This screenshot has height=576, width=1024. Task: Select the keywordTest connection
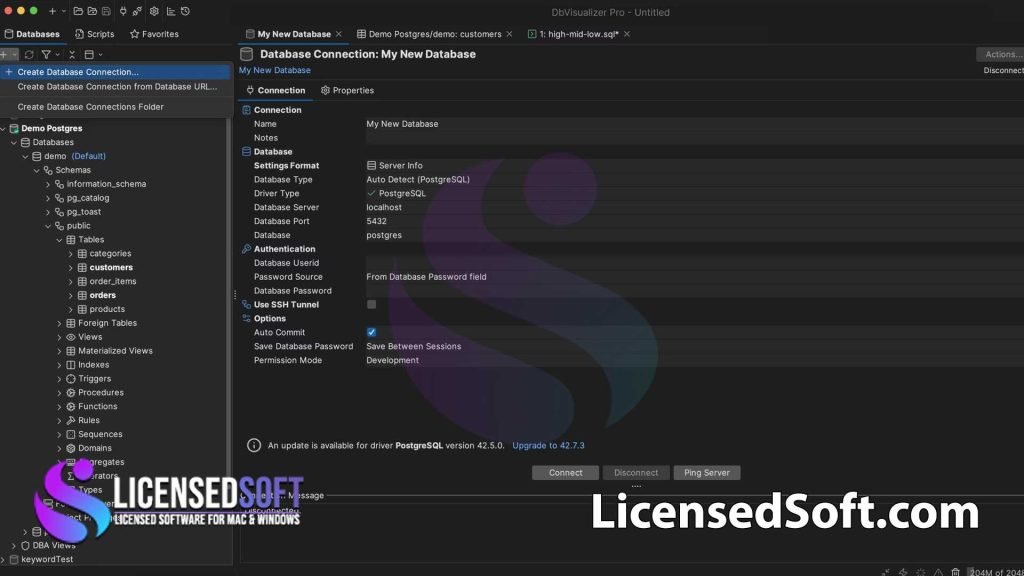tap(47, 559)
